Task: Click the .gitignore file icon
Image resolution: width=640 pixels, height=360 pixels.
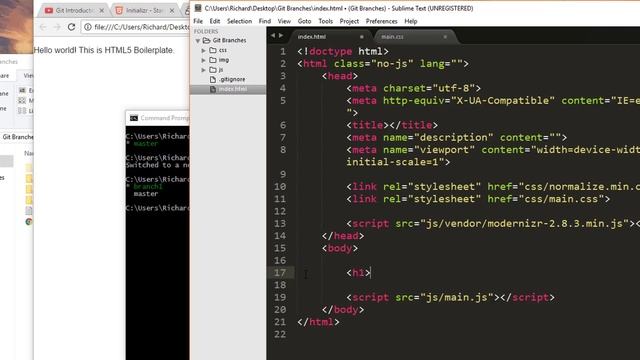Action: click(x=213, y=80)
